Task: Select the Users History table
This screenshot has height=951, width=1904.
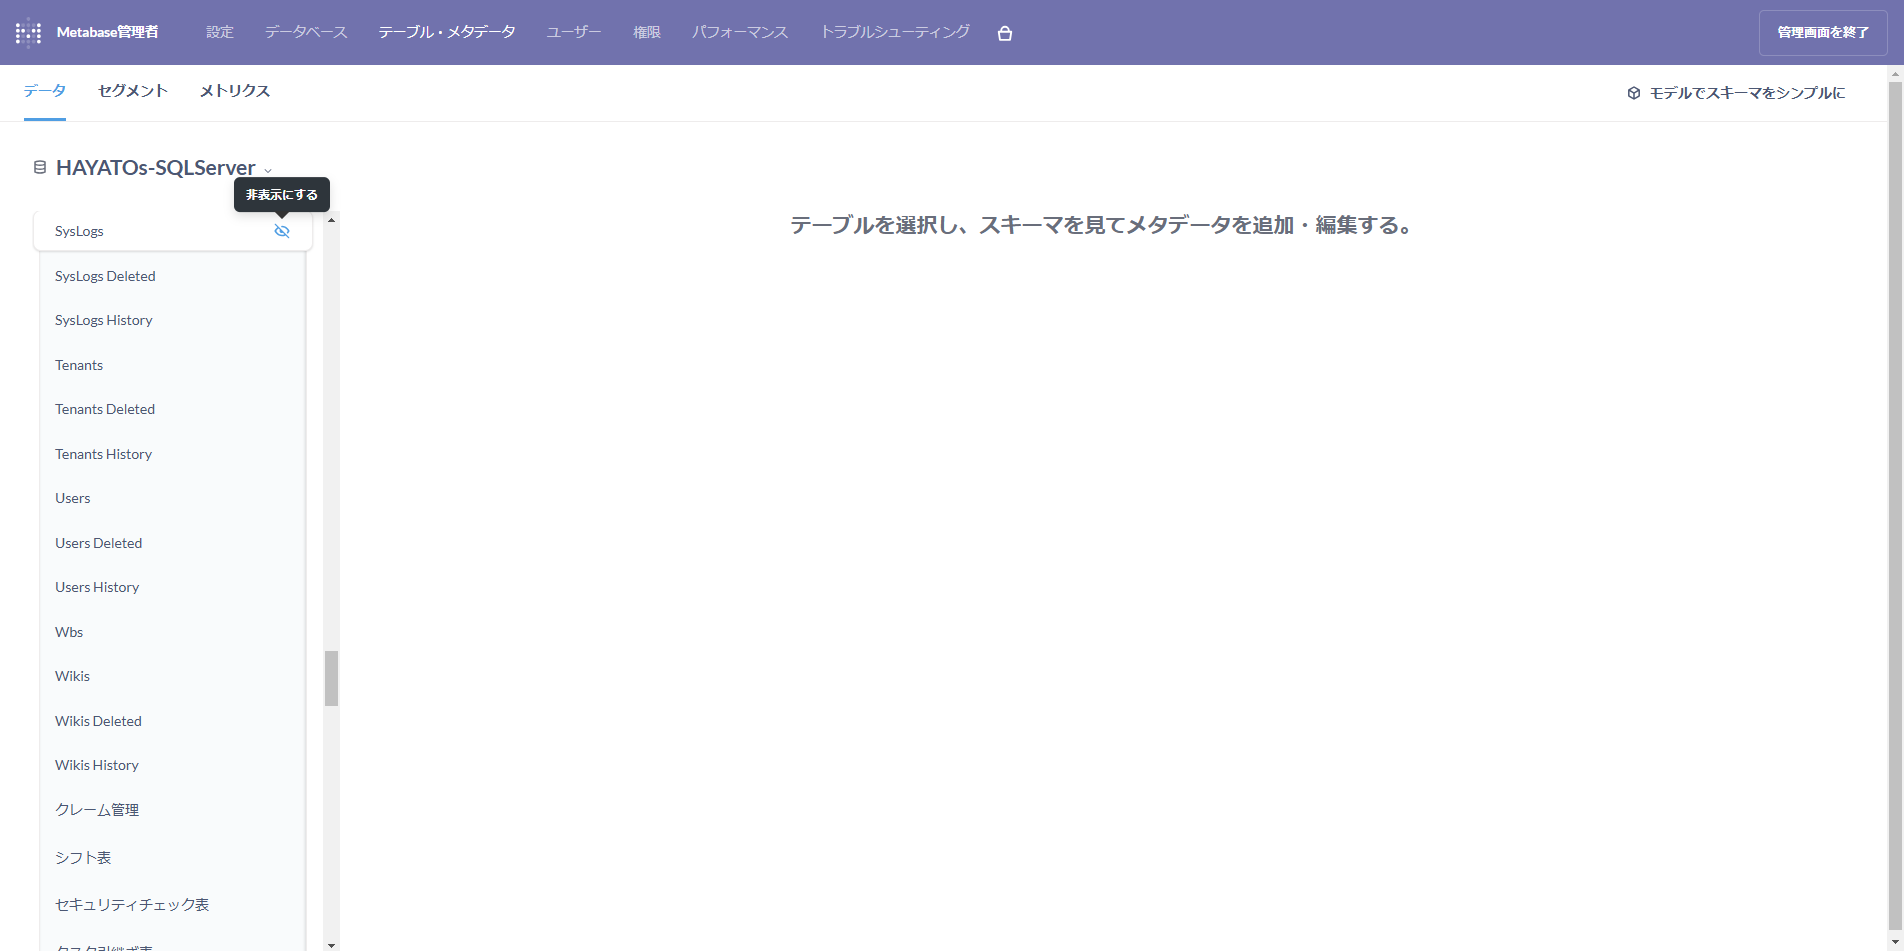Action: 173,587
